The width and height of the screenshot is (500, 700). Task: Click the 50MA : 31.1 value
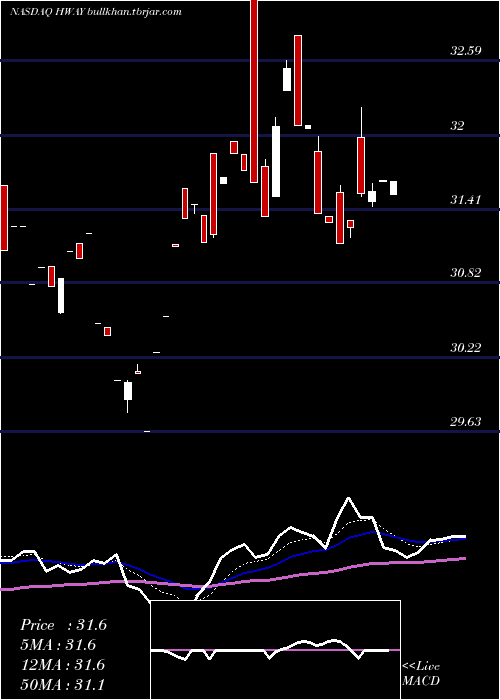63,684
